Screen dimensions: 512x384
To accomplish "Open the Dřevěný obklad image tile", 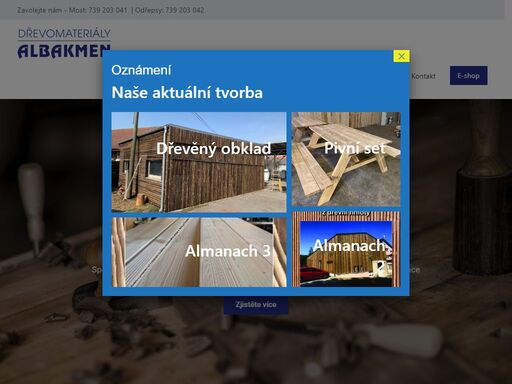I will click(199, 162).
